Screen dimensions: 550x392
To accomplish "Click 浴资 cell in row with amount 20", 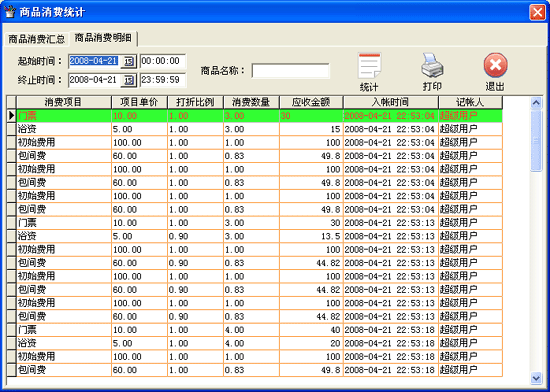I will (64, 343).
